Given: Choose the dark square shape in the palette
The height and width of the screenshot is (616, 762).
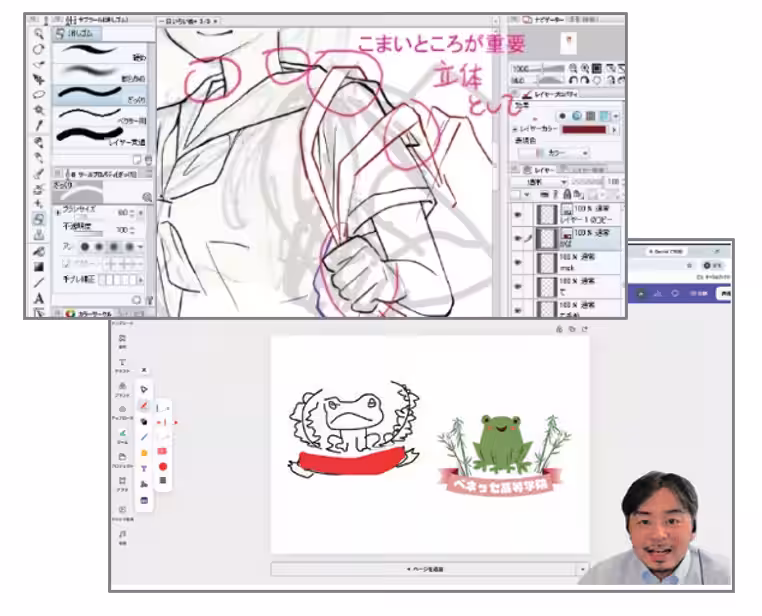Looking at the screenshot, I should pos(163,480).
